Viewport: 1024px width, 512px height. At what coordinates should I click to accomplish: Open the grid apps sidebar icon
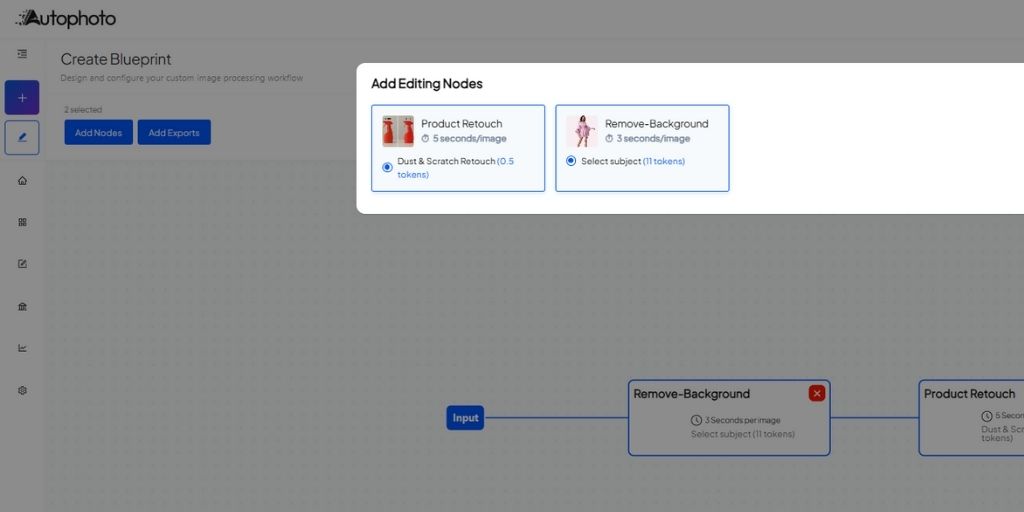pos(22,223)
